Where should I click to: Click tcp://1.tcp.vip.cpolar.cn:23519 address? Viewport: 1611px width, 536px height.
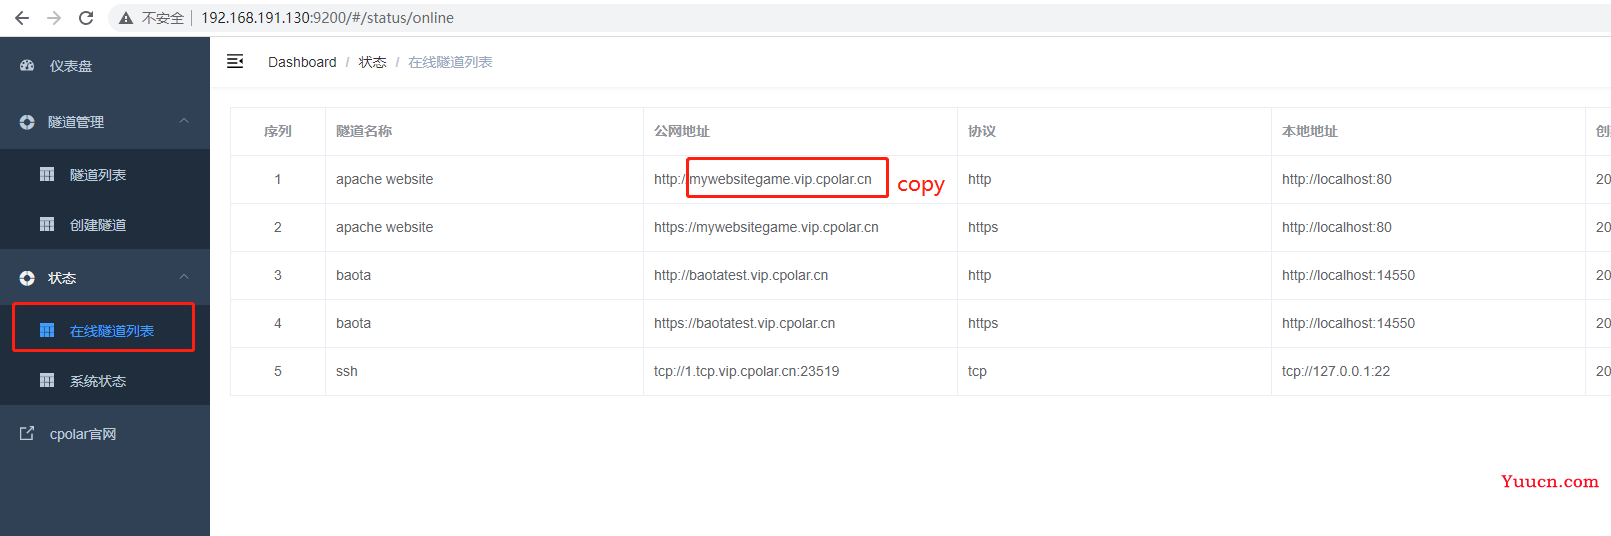746,371
